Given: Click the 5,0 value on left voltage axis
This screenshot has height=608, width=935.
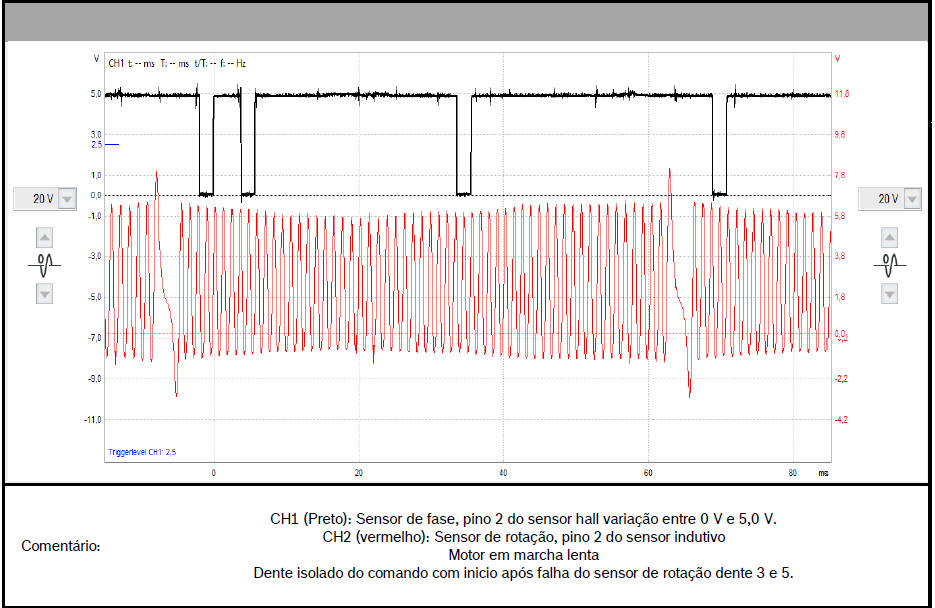Looking at the screenshot, I should tap(97, 94).
